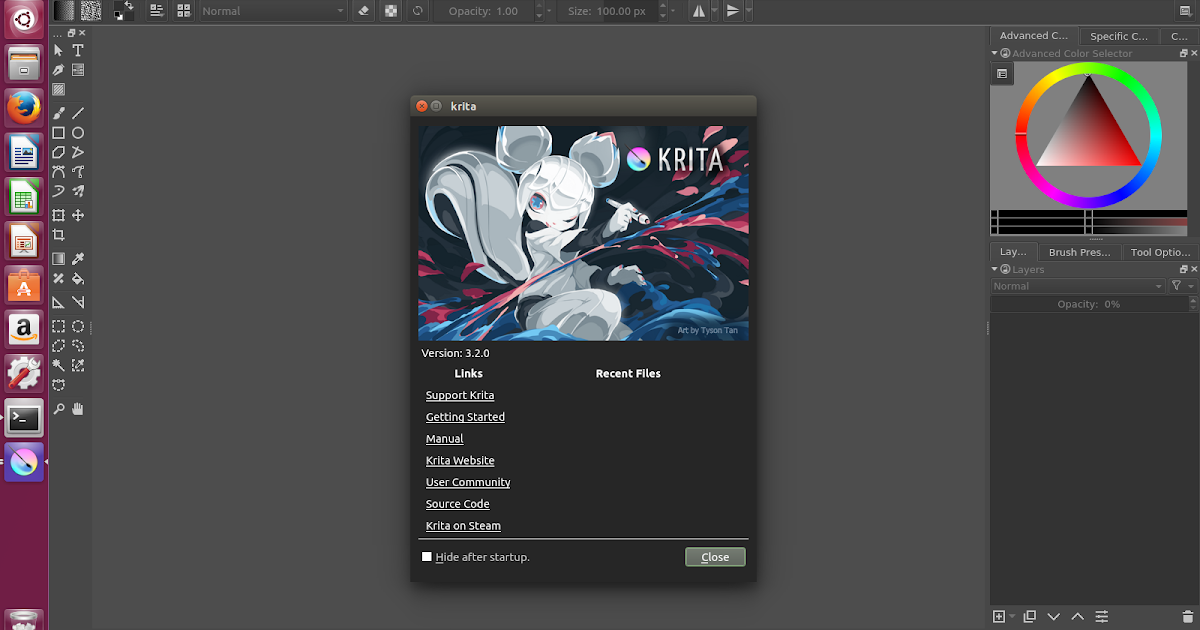Open the User Community link
This screenshot has width=1200, height=630.
tap(468, 483)
